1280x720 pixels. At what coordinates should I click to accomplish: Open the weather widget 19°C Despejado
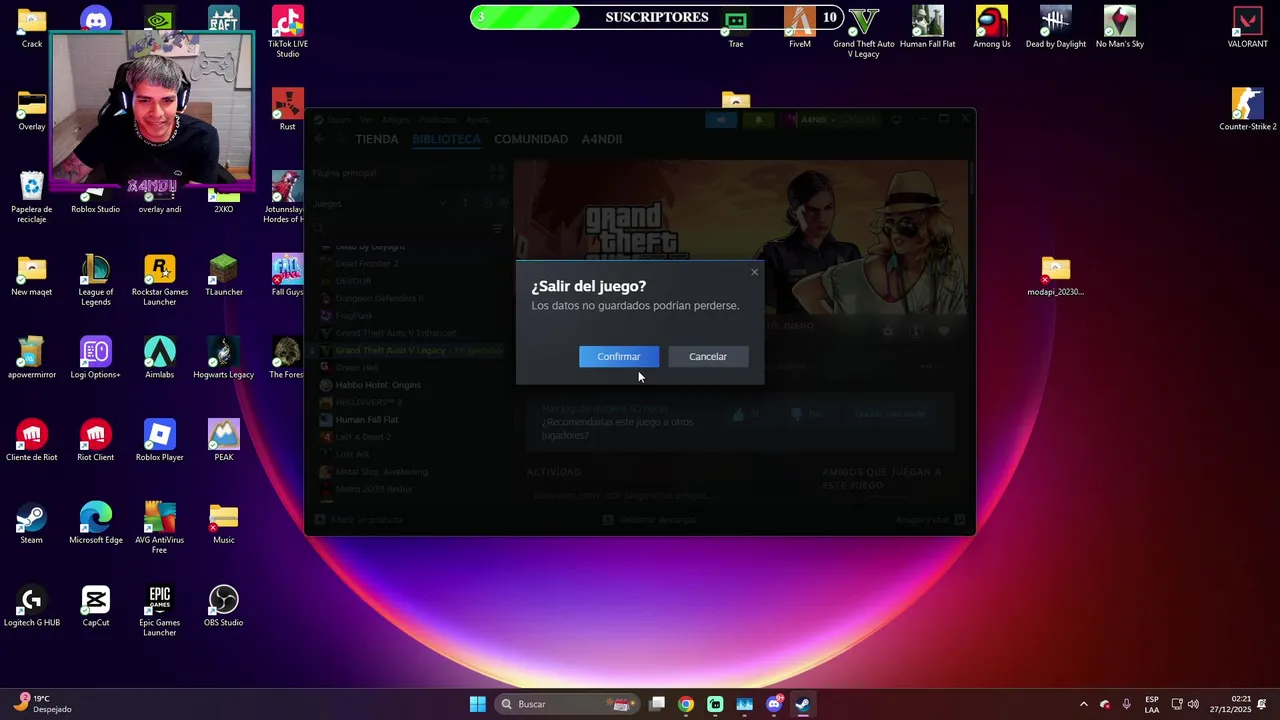click(x=44, y=704)
